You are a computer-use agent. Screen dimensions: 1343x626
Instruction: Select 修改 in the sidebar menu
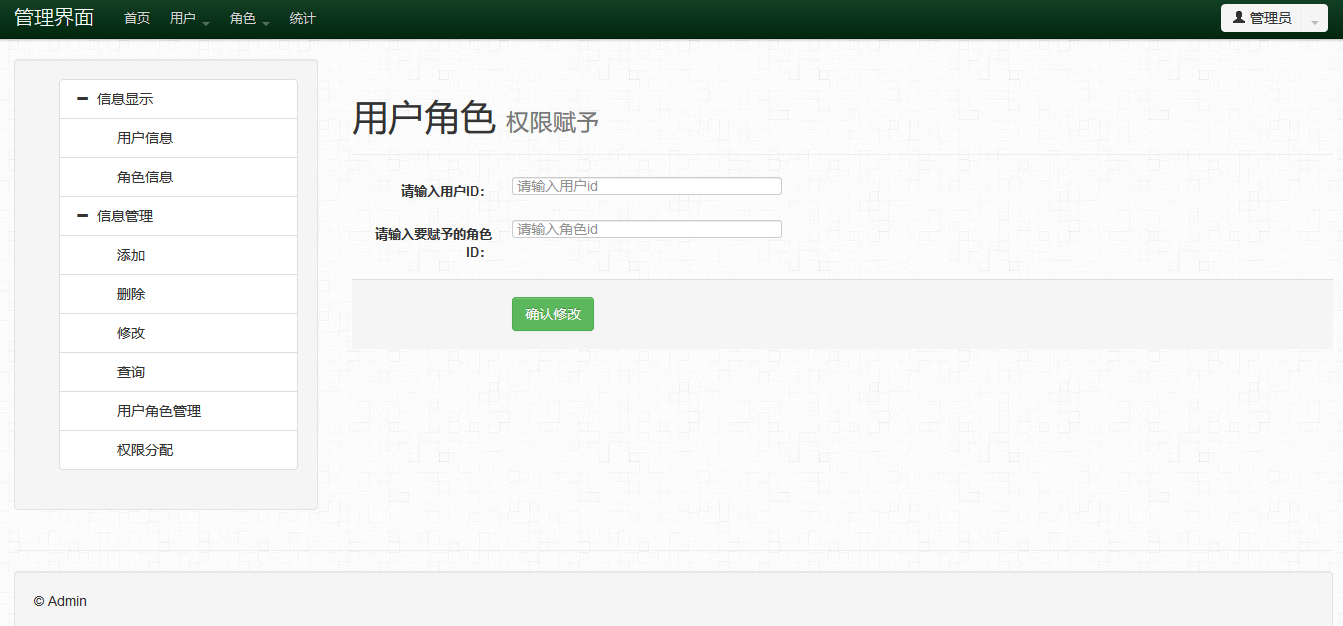pyautogui.click(x=131, y=333)
